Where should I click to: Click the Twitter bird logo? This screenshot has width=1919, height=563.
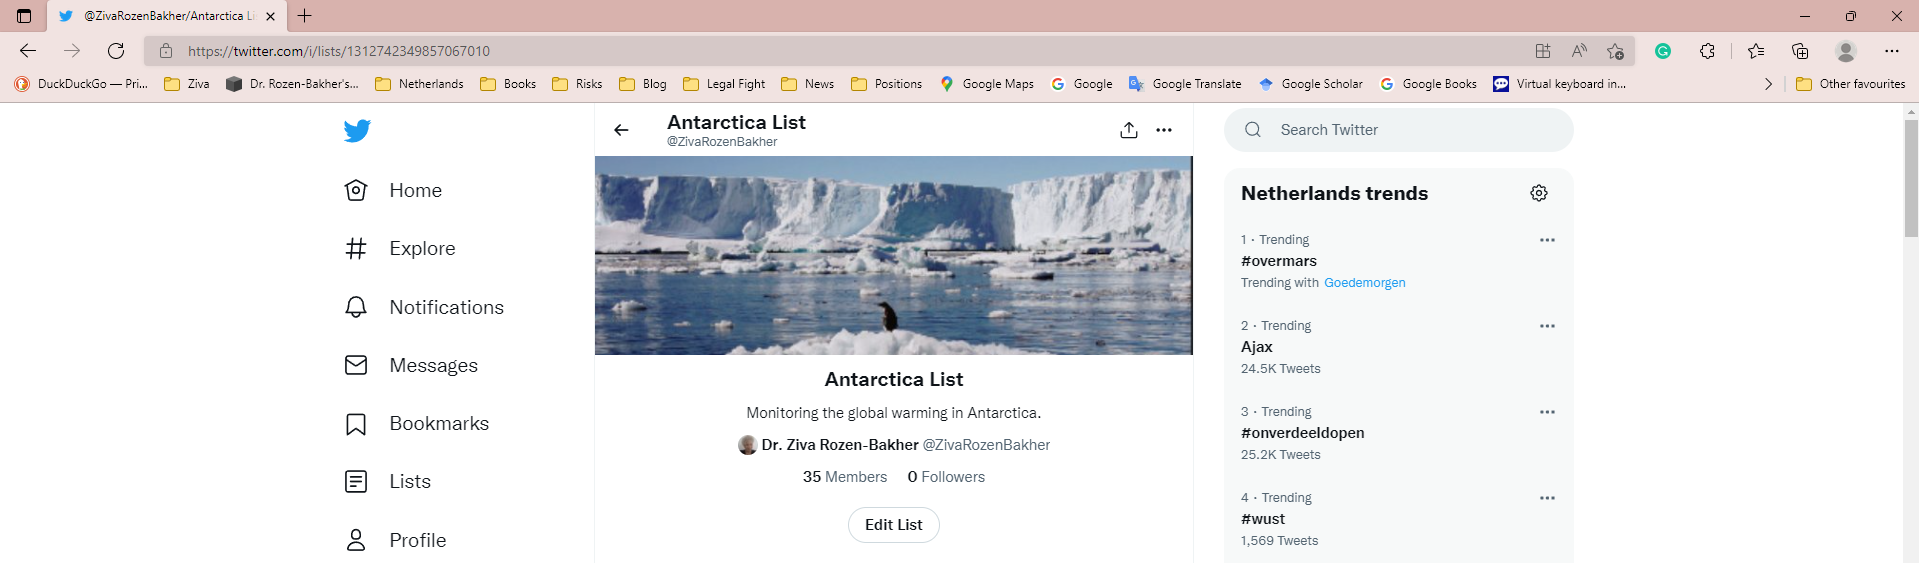tap(357, 131)
